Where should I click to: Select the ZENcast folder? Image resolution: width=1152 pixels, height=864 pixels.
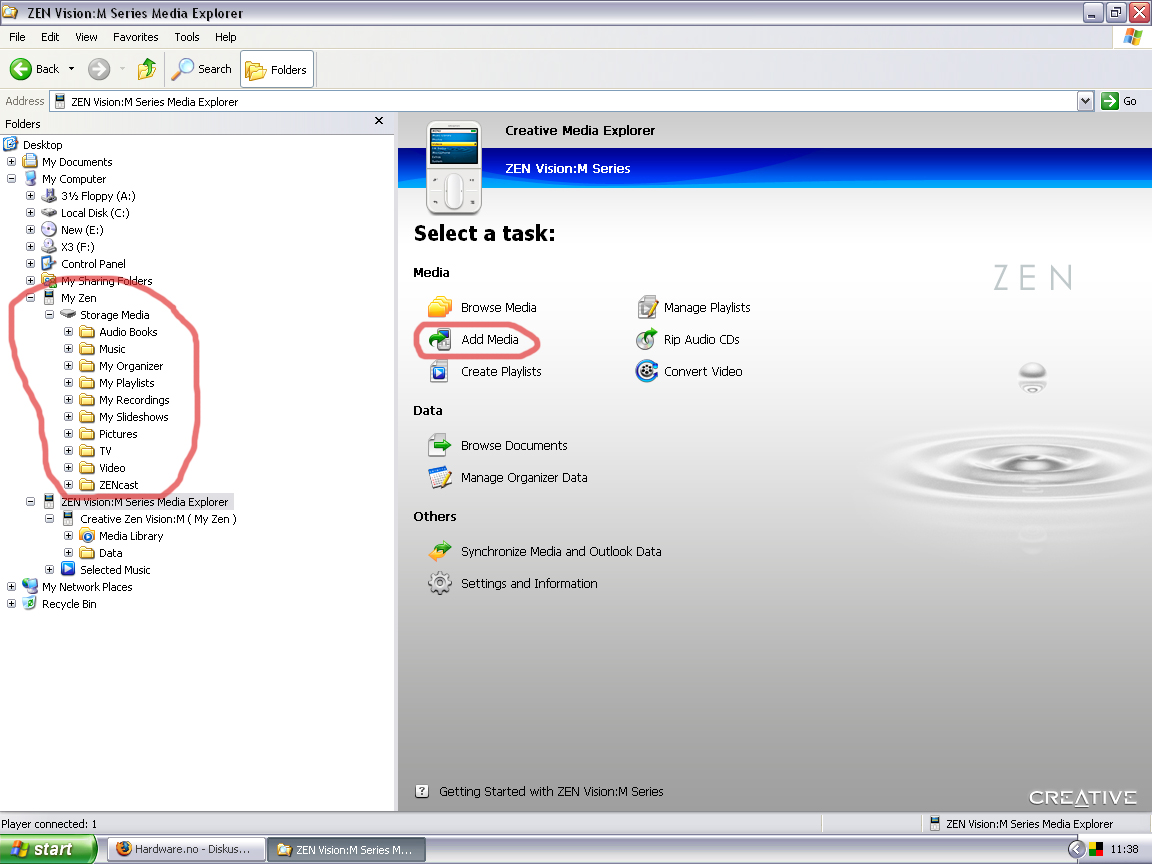[118, 485]
